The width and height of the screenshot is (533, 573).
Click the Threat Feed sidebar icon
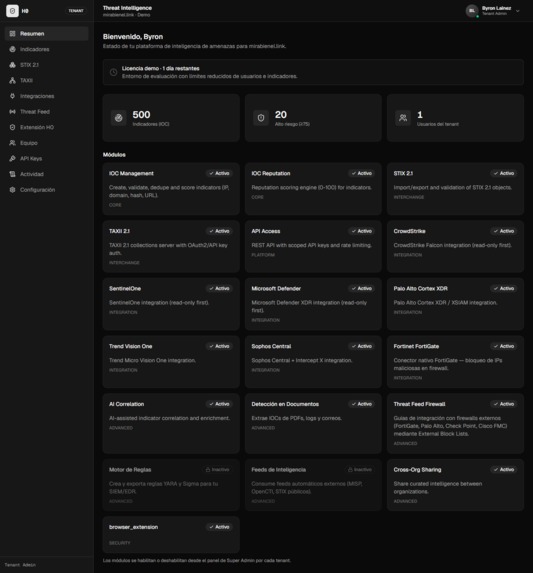coord(12,112)
